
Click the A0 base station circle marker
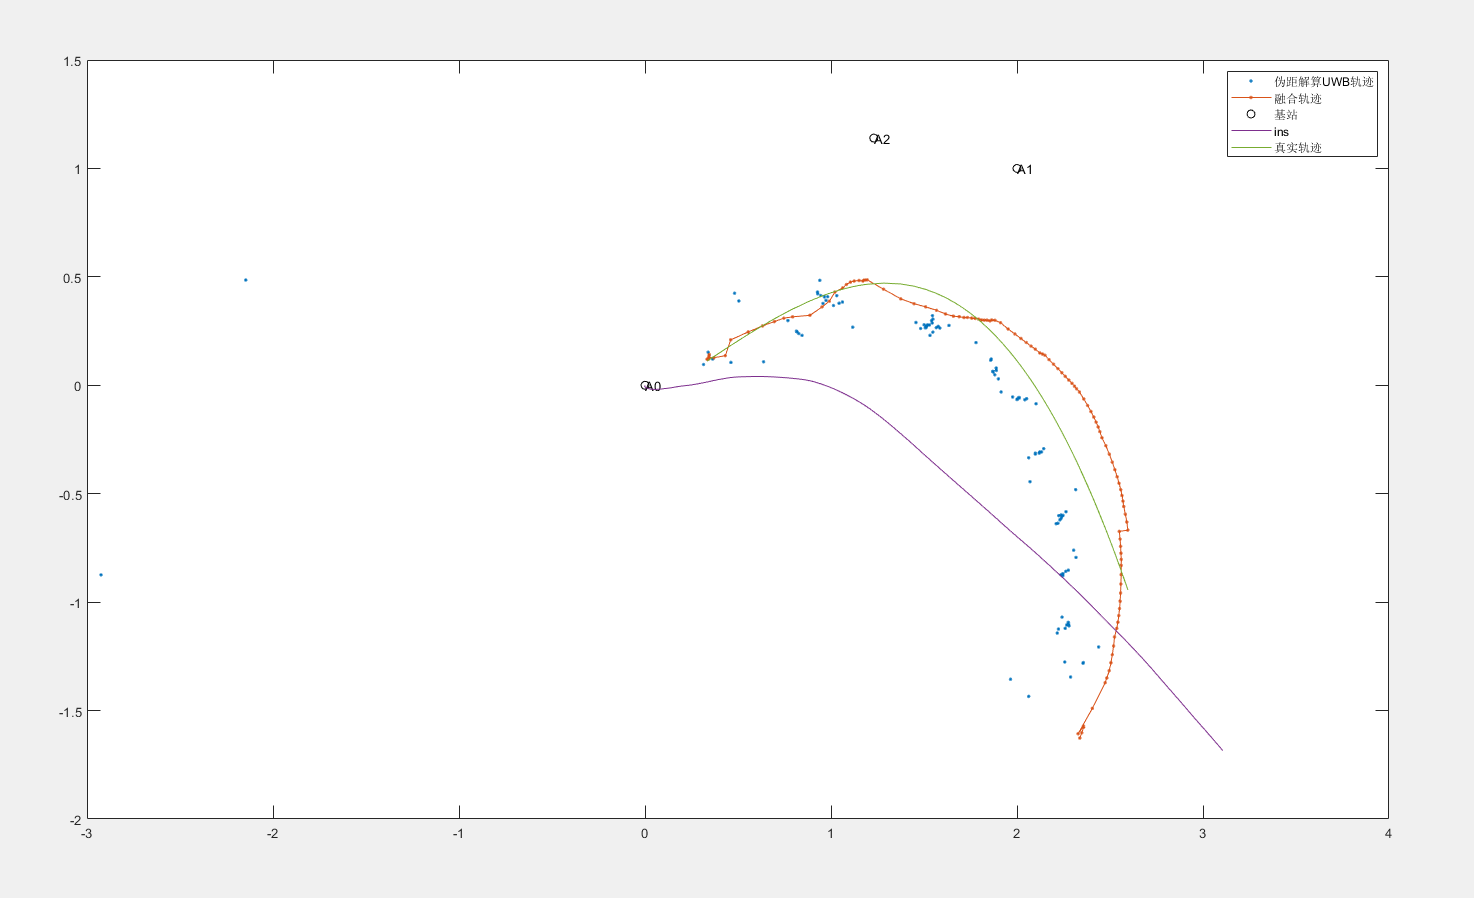(x=645, y=385)
